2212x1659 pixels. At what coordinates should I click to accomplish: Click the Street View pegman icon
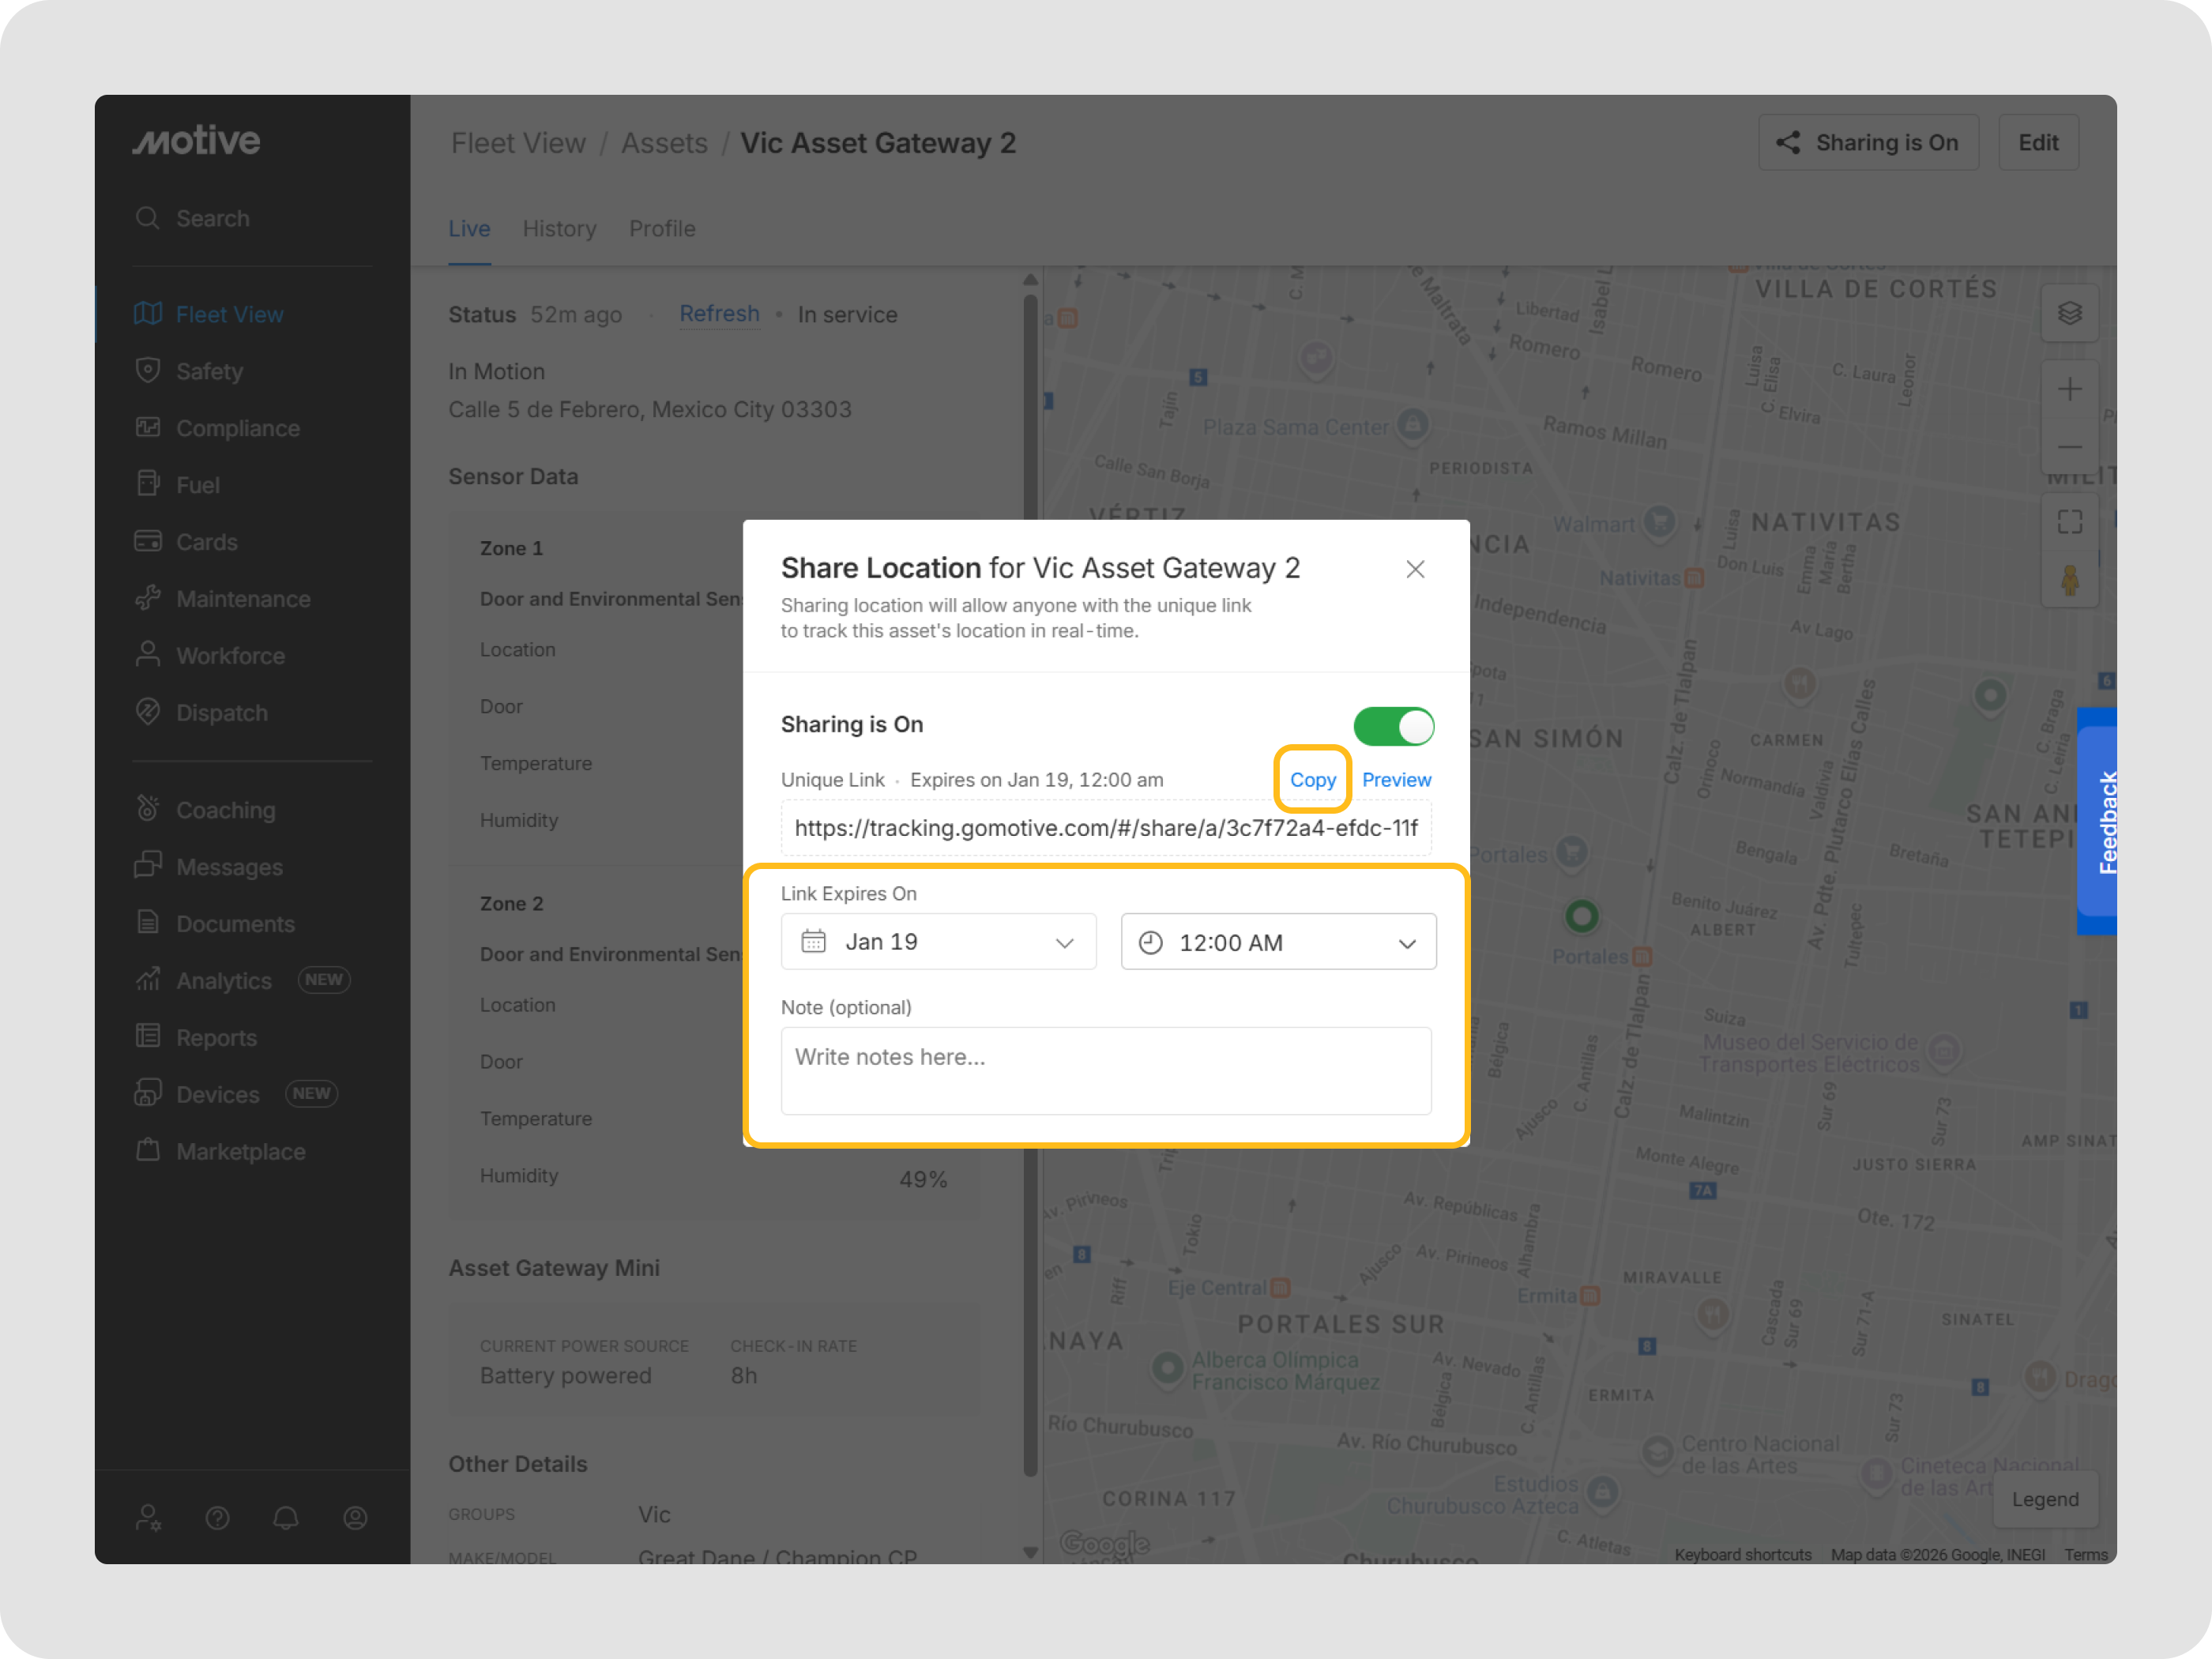(x=2069, y=580)
